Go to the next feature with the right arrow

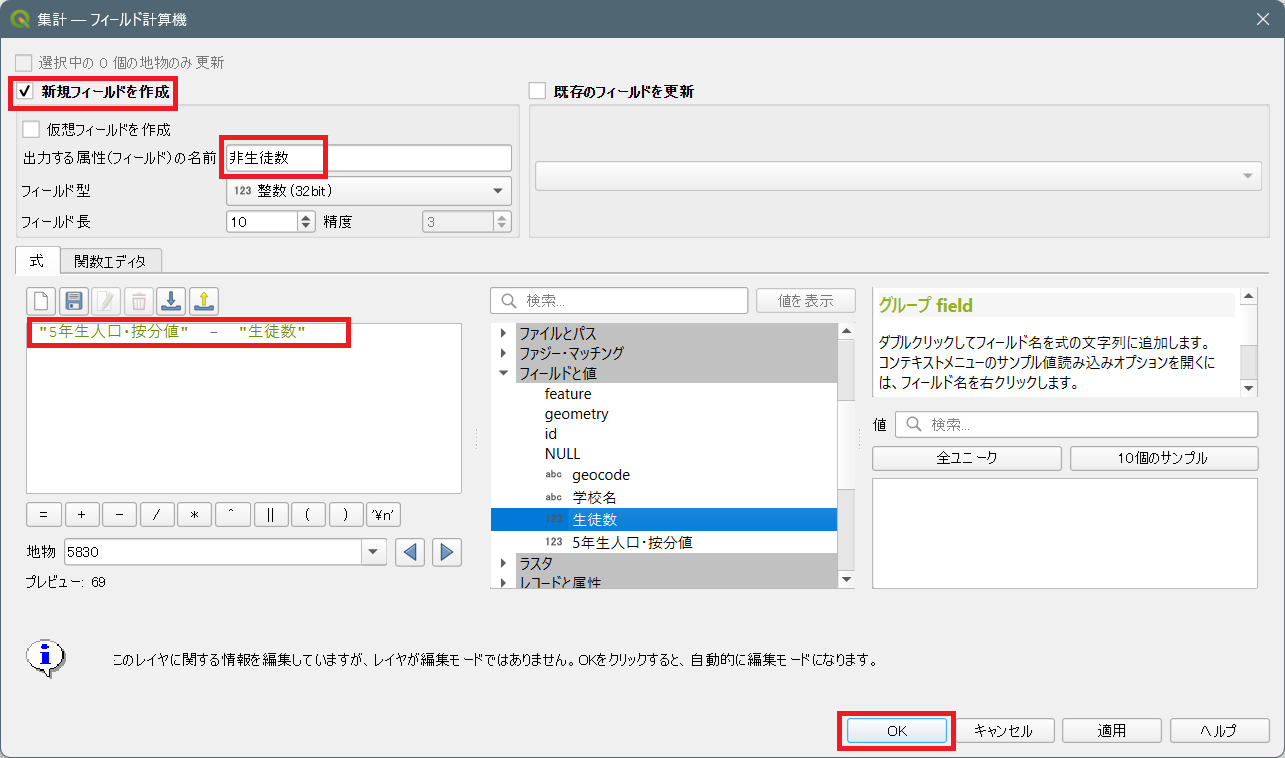(x=446, y=551)
